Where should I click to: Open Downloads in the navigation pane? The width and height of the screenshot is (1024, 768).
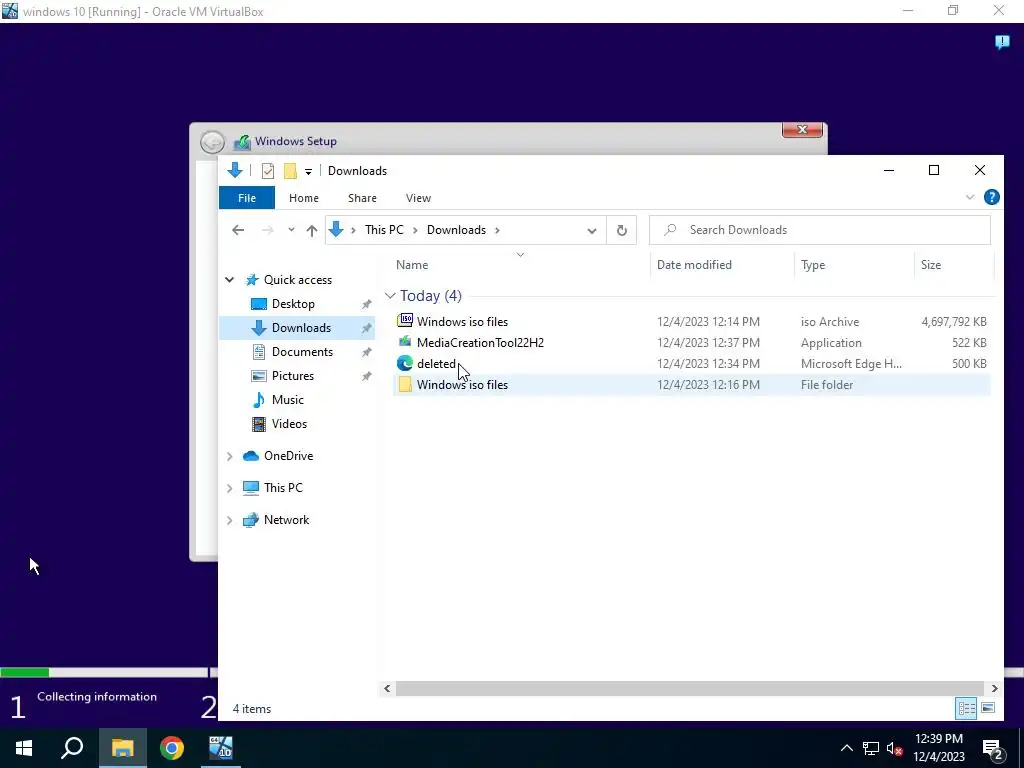click(x=301, y=328)
